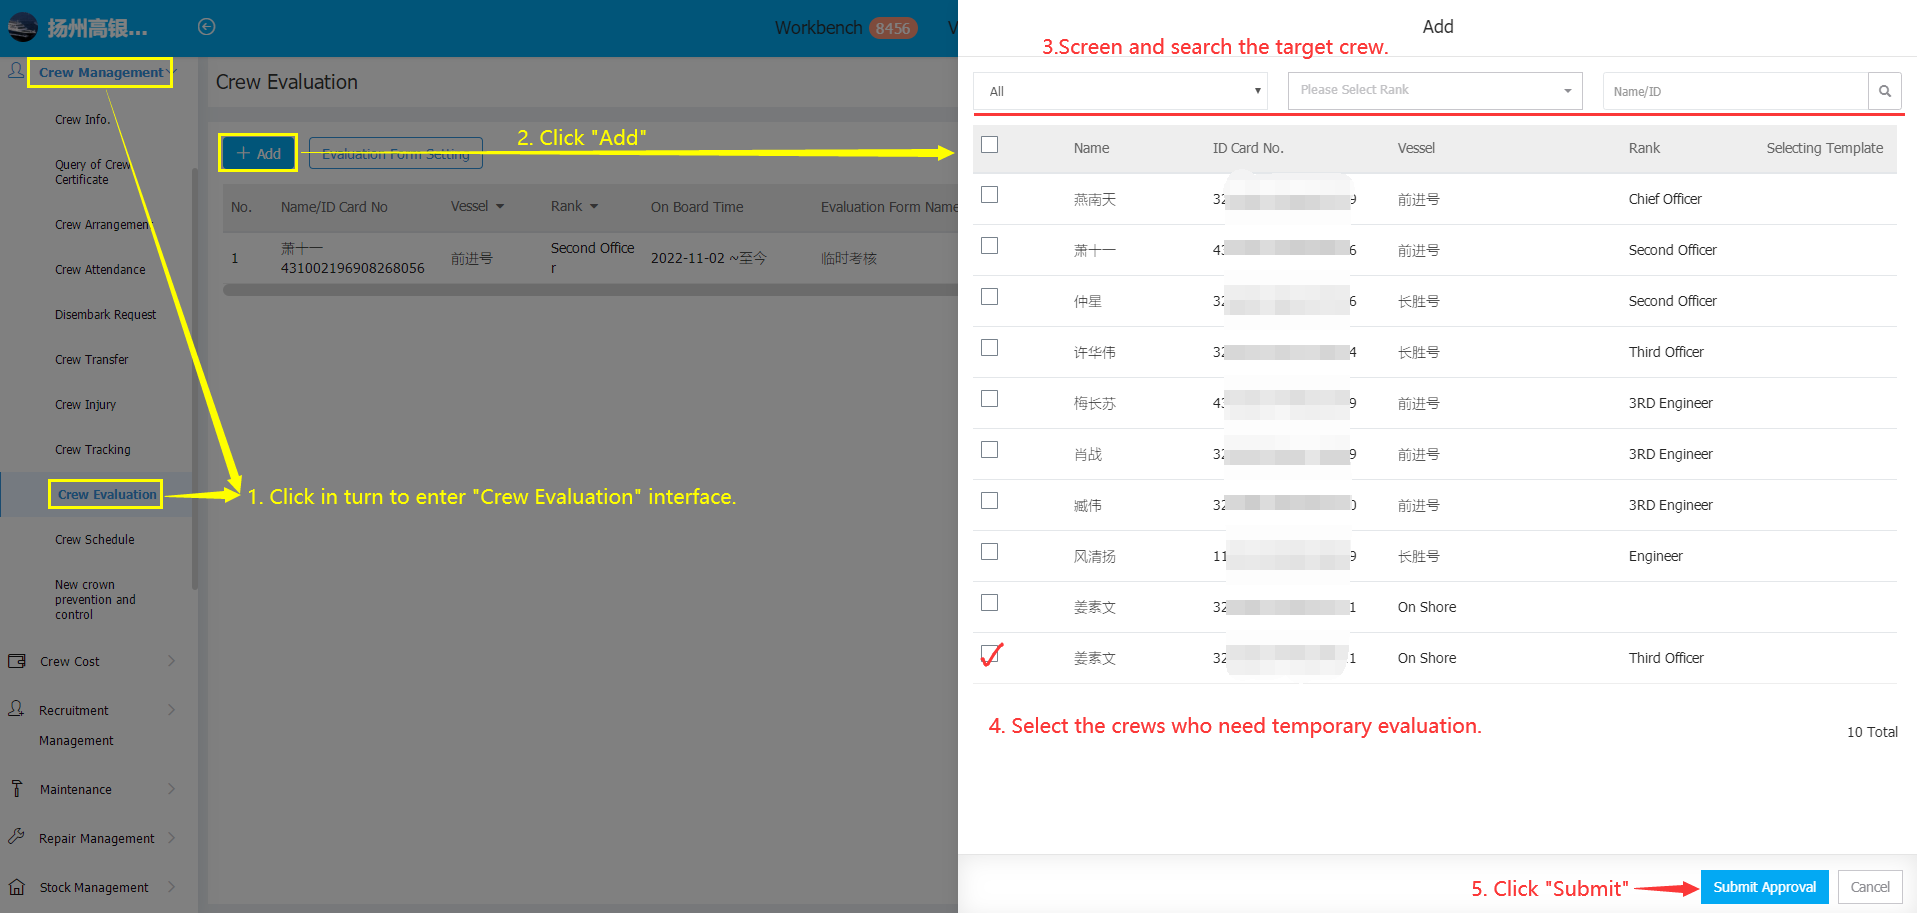
Task: Click the sidebar vertical scrollbar
Action: 194,380
